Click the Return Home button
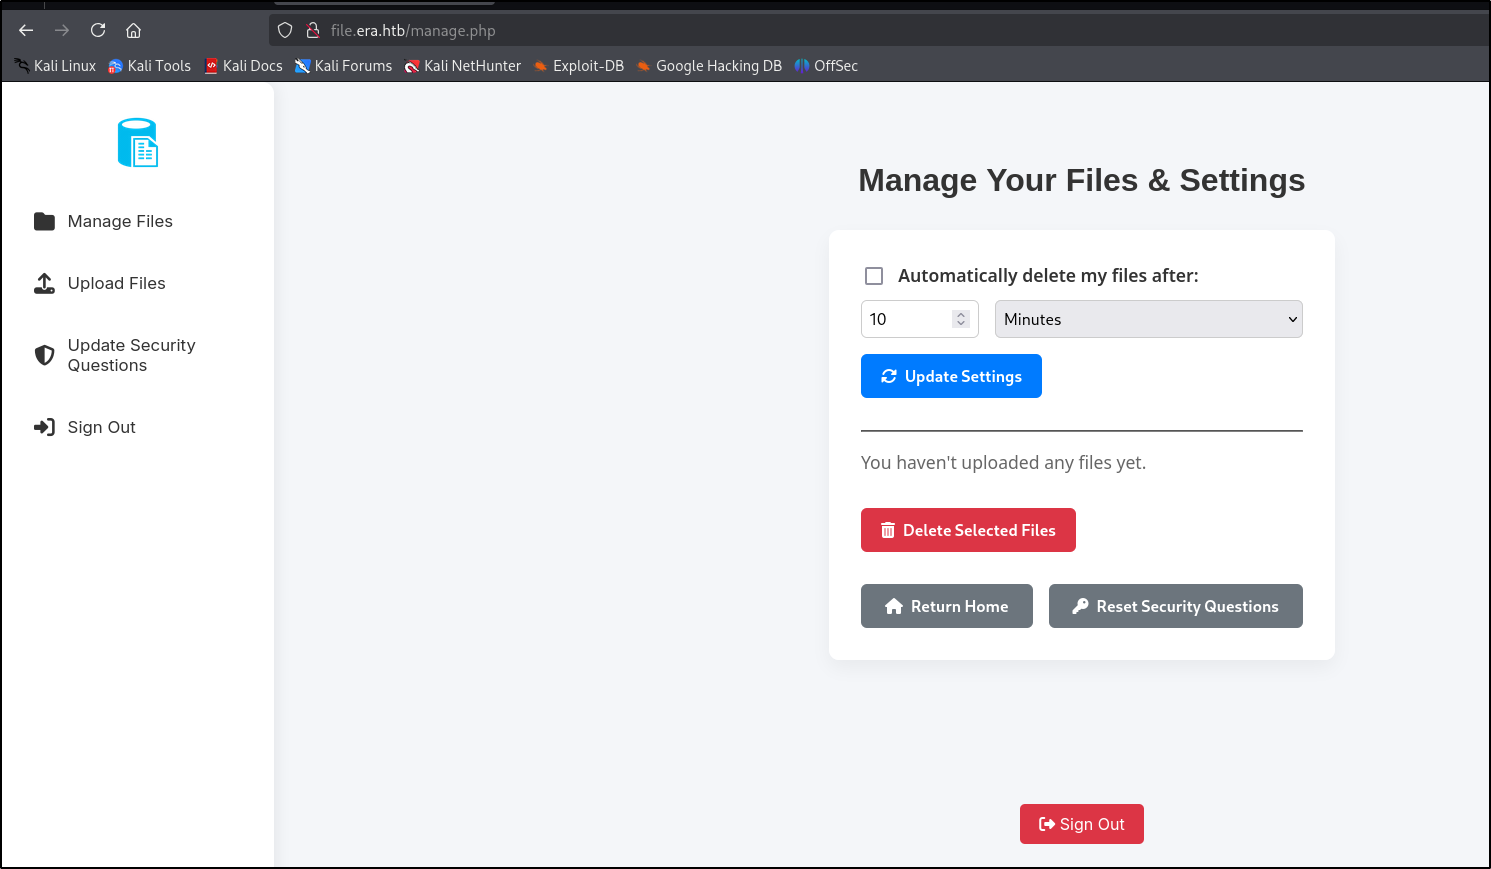1491x869 pixels. pyautogui.click(x=946, y=606)
